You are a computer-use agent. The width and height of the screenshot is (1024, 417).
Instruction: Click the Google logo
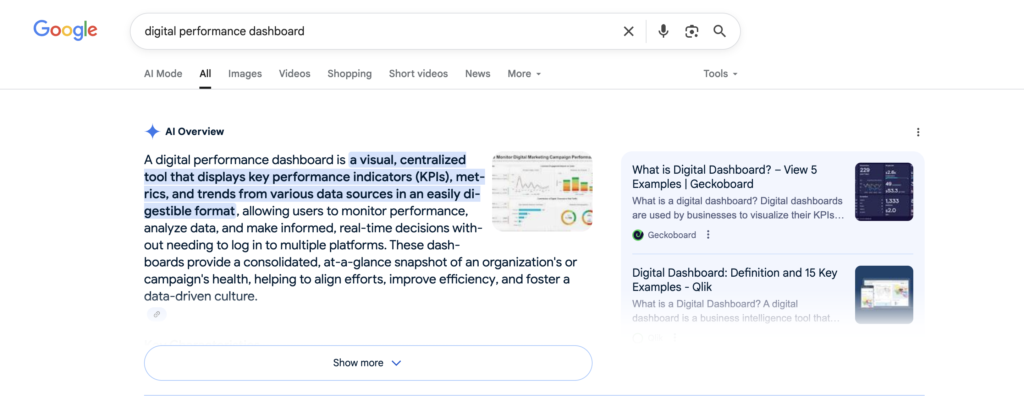click(65, 30)
